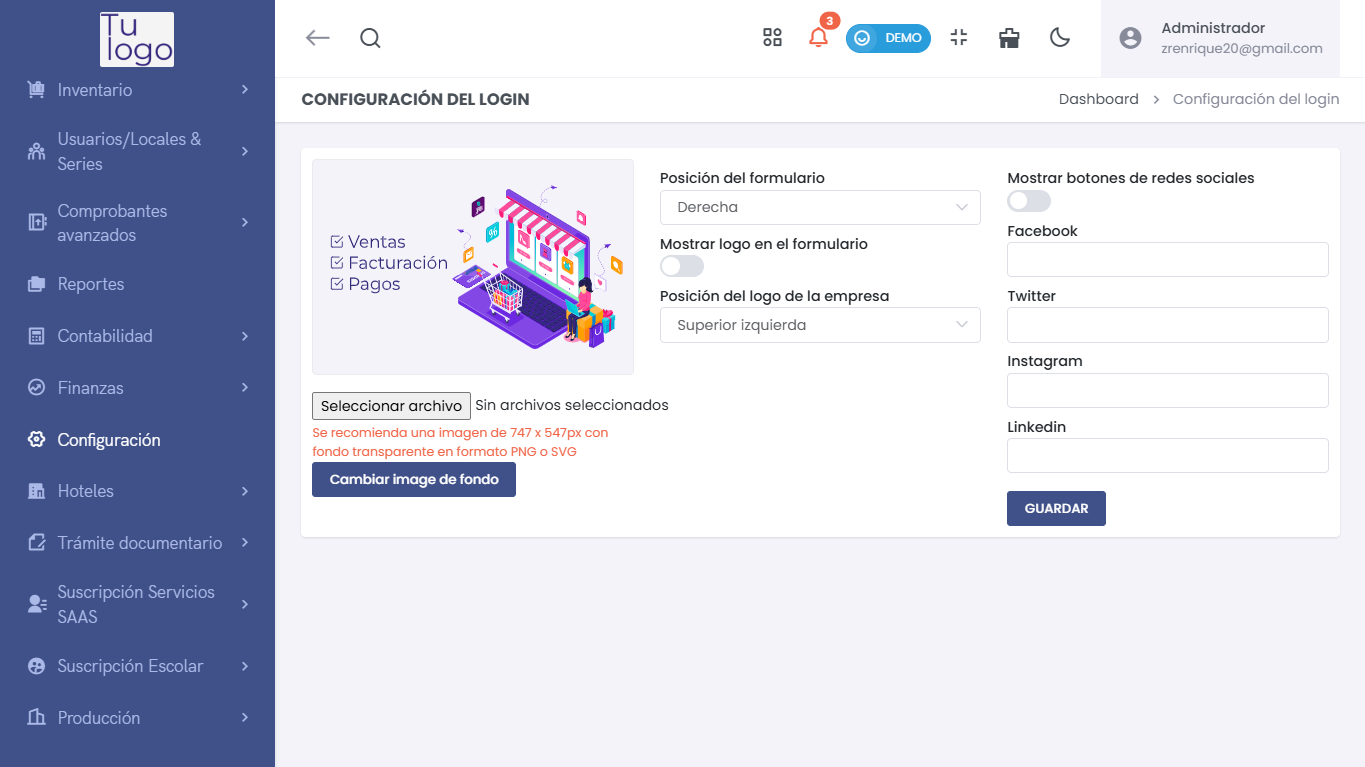Screen dimensions: 1365x767
Task: Click inside the Facebook input field
Action: coord(1167,259)
